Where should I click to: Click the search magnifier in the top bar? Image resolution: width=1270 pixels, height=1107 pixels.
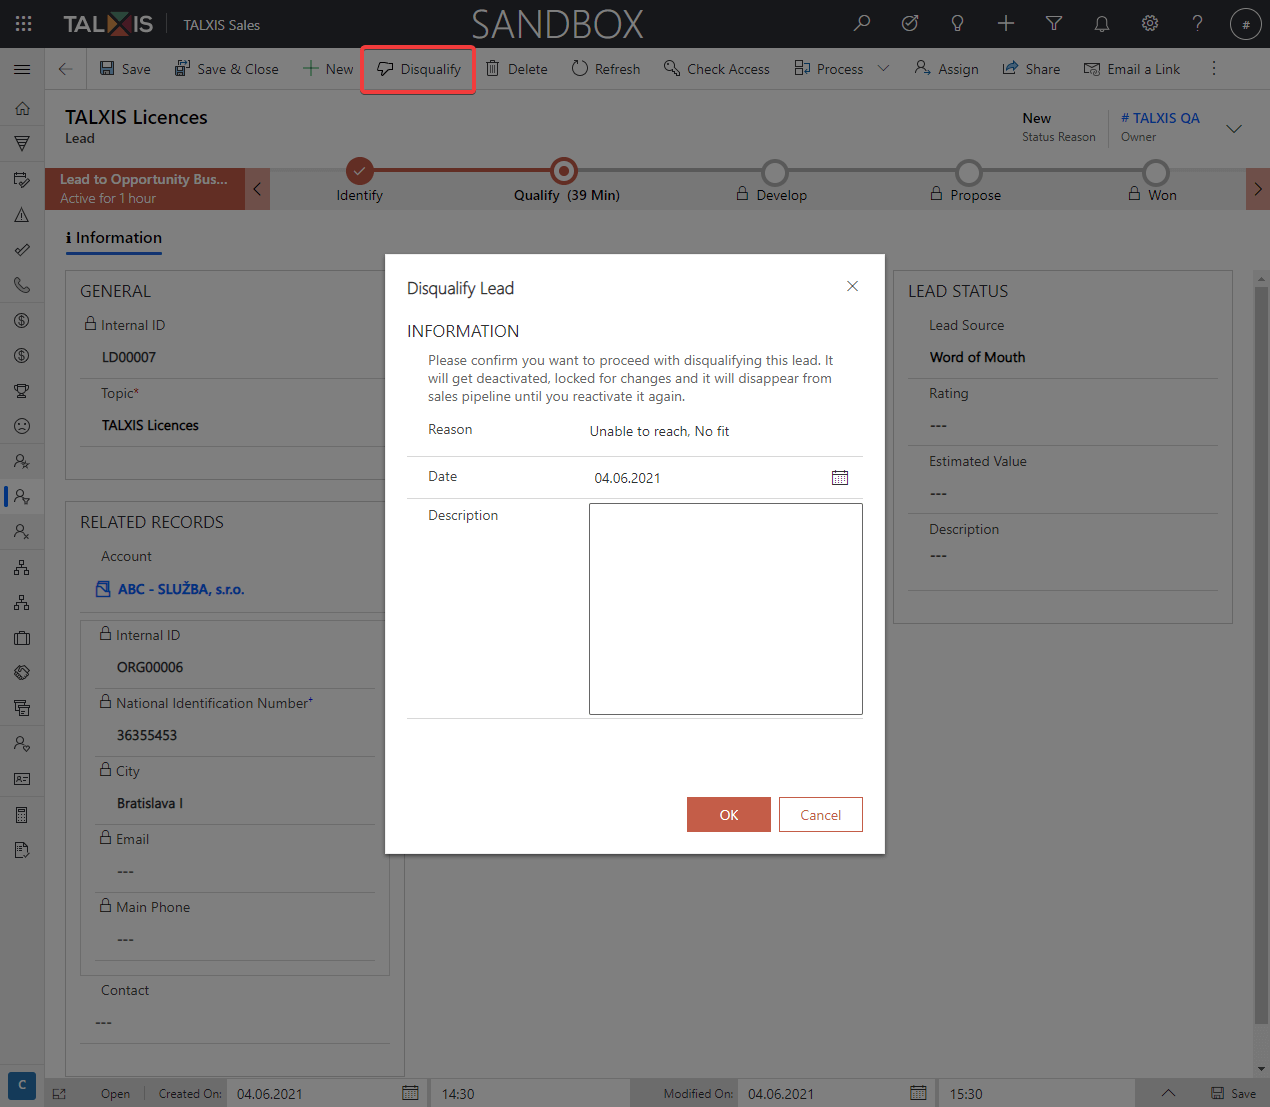click(x=861, y=23)
